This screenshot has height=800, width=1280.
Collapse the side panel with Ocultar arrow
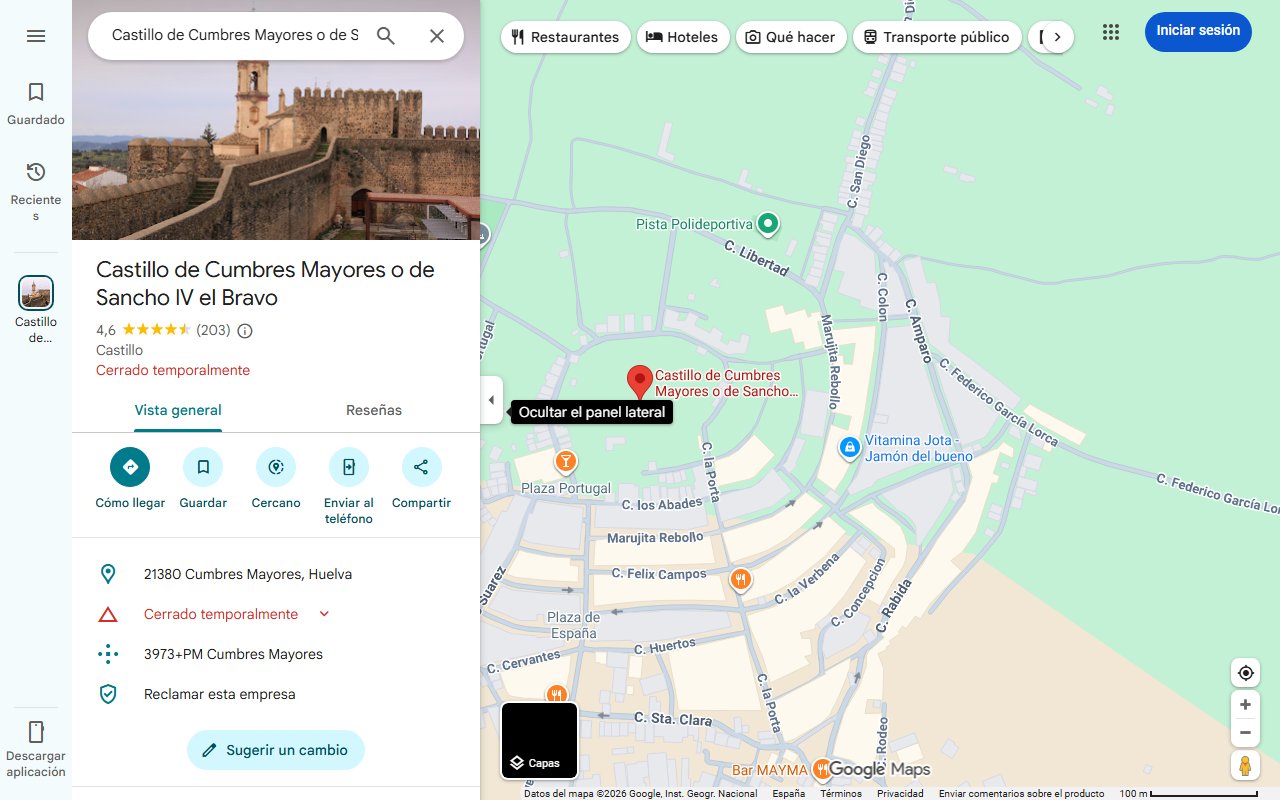[x=491, y=399]
